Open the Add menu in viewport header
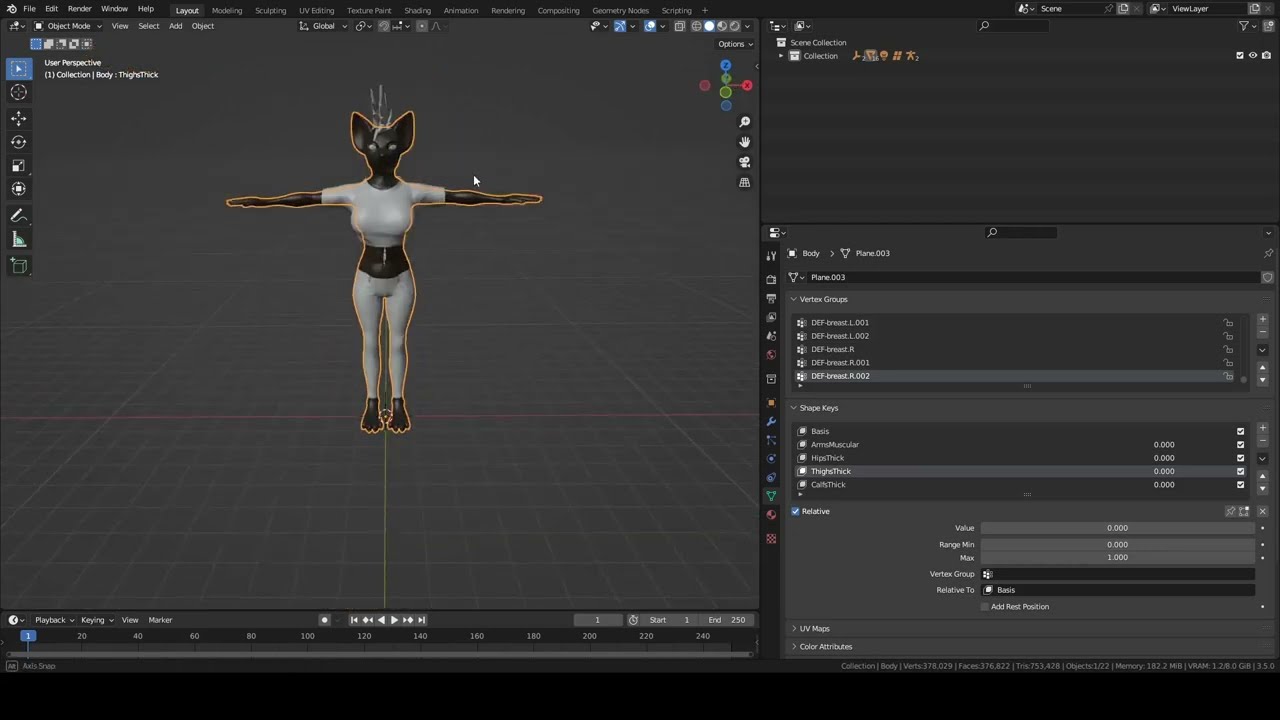 (175, 26)
